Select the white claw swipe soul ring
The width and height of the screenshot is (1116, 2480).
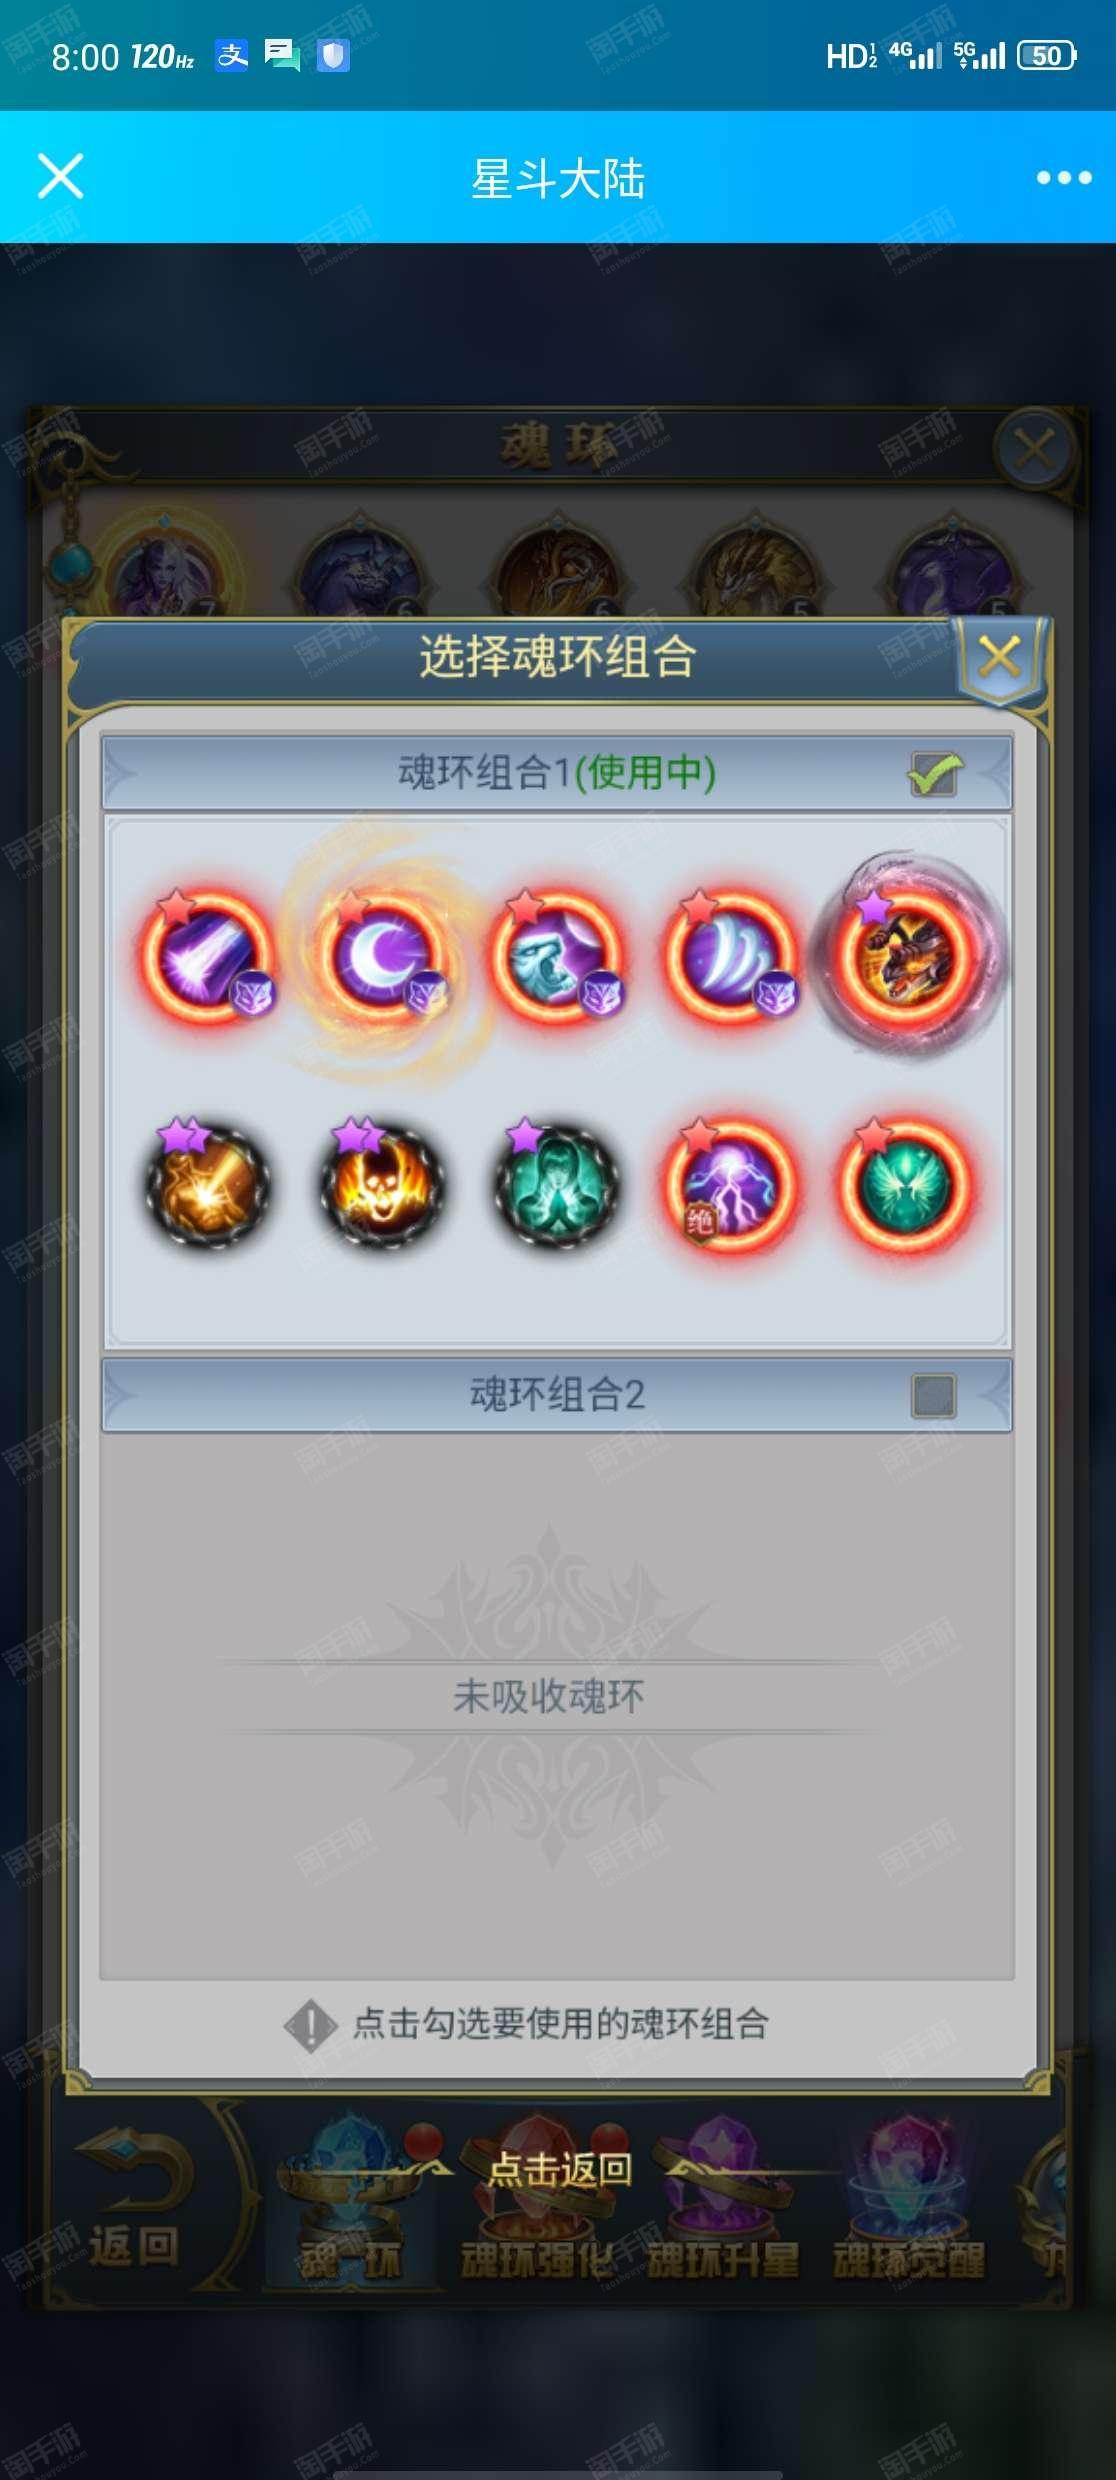pyautogui.click(x=732, y=957)
